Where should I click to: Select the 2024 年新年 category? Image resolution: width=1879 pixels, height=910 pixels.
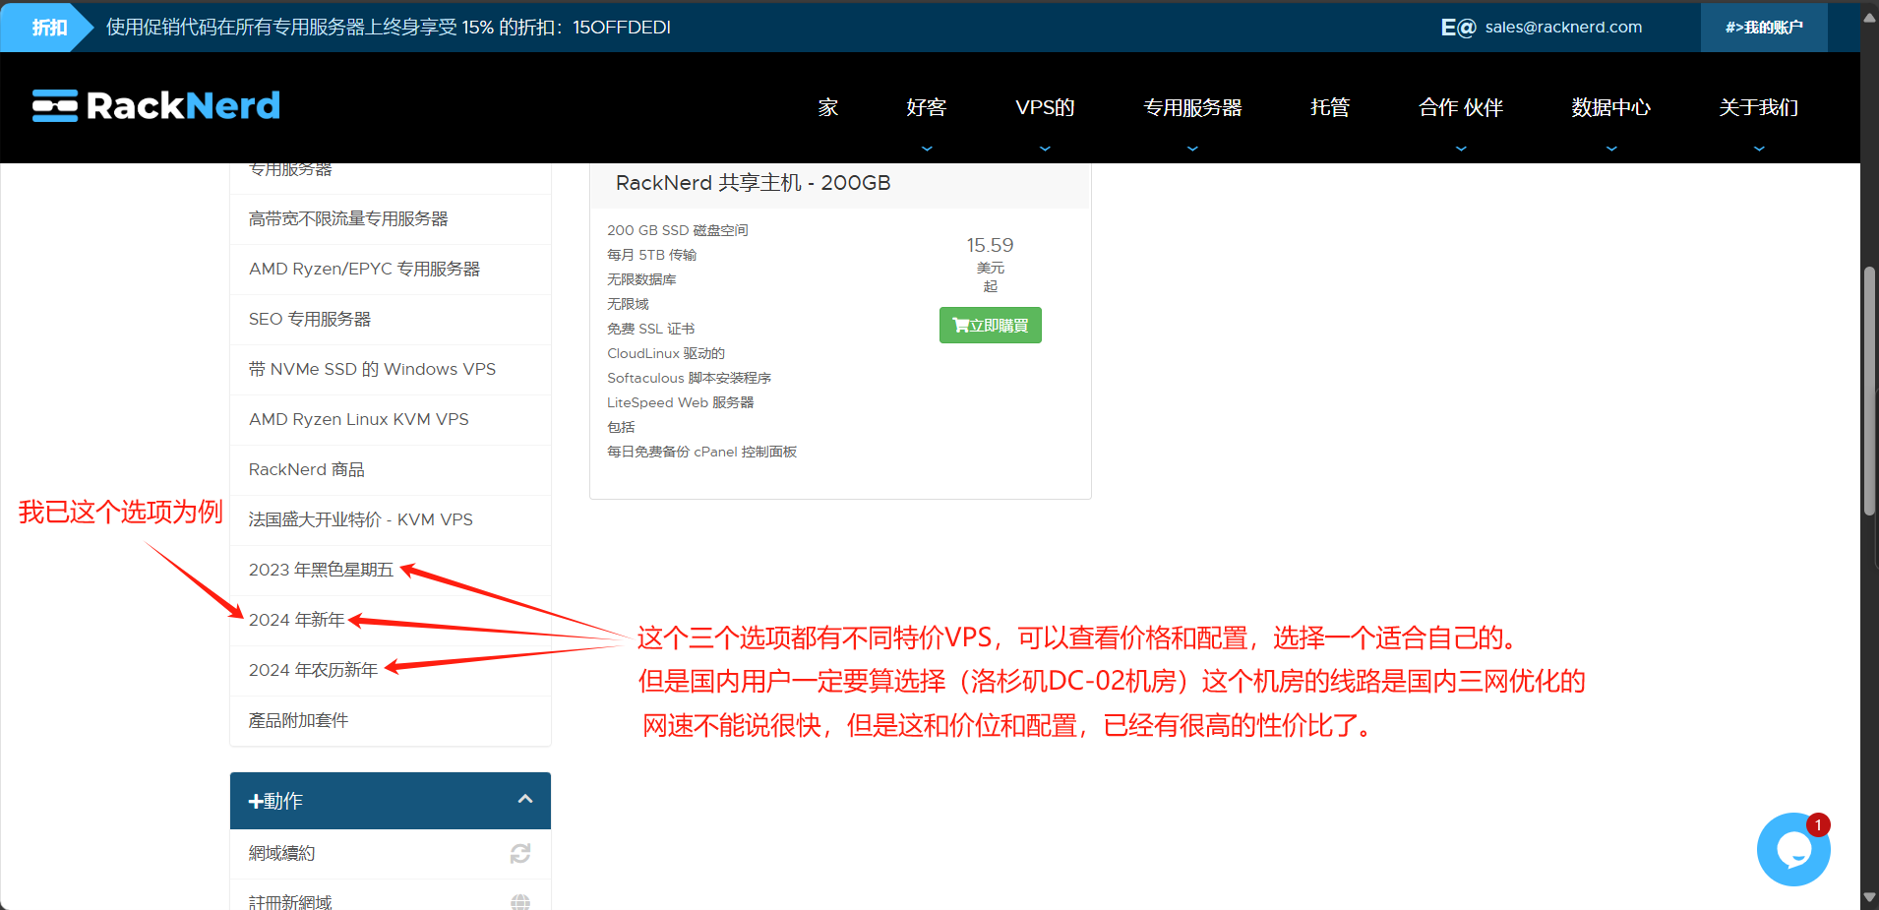click(x=297, y=620)
